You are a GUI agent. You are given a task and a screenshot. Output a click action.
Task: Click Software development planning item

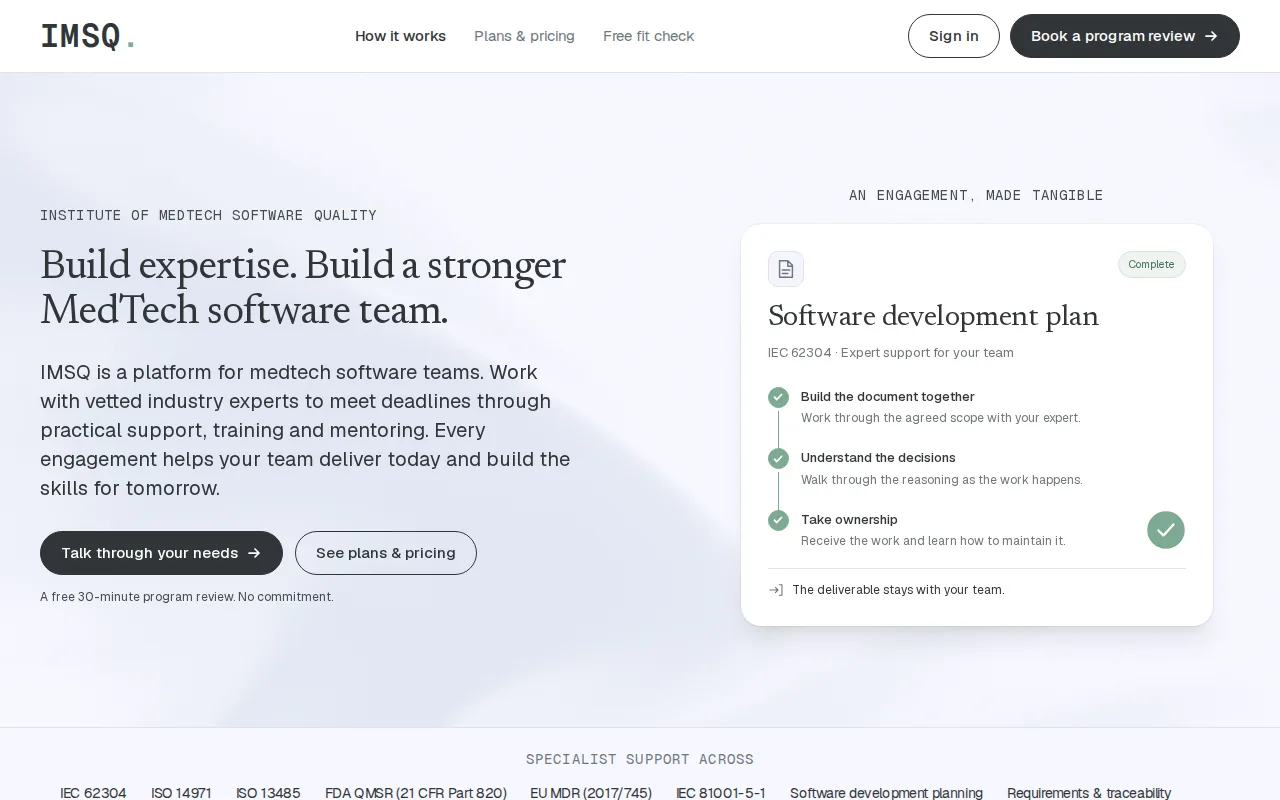point(886,793)
